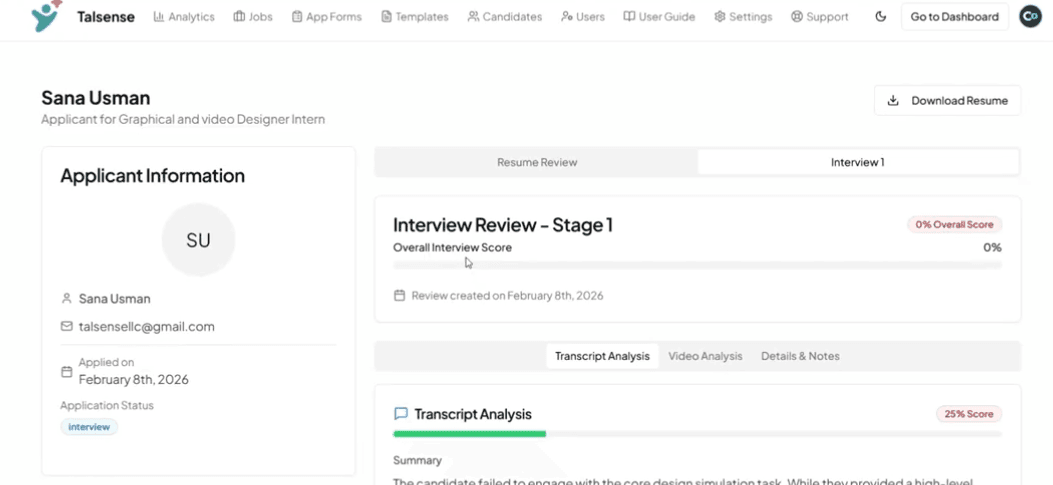Click the Overall Interview Score progress bar
Screen dimensions: 1053x485
[x=697, y=265]
